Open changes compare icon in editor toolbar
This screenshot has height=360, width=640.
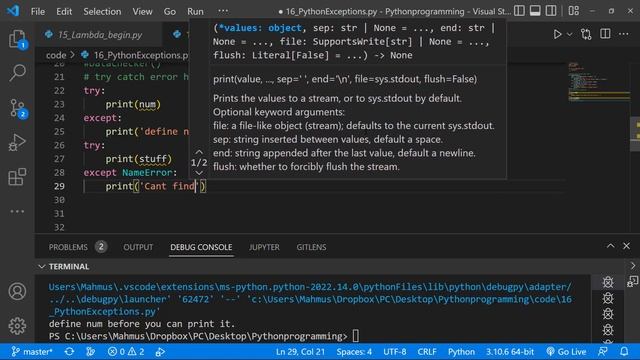tap(586, 34)
